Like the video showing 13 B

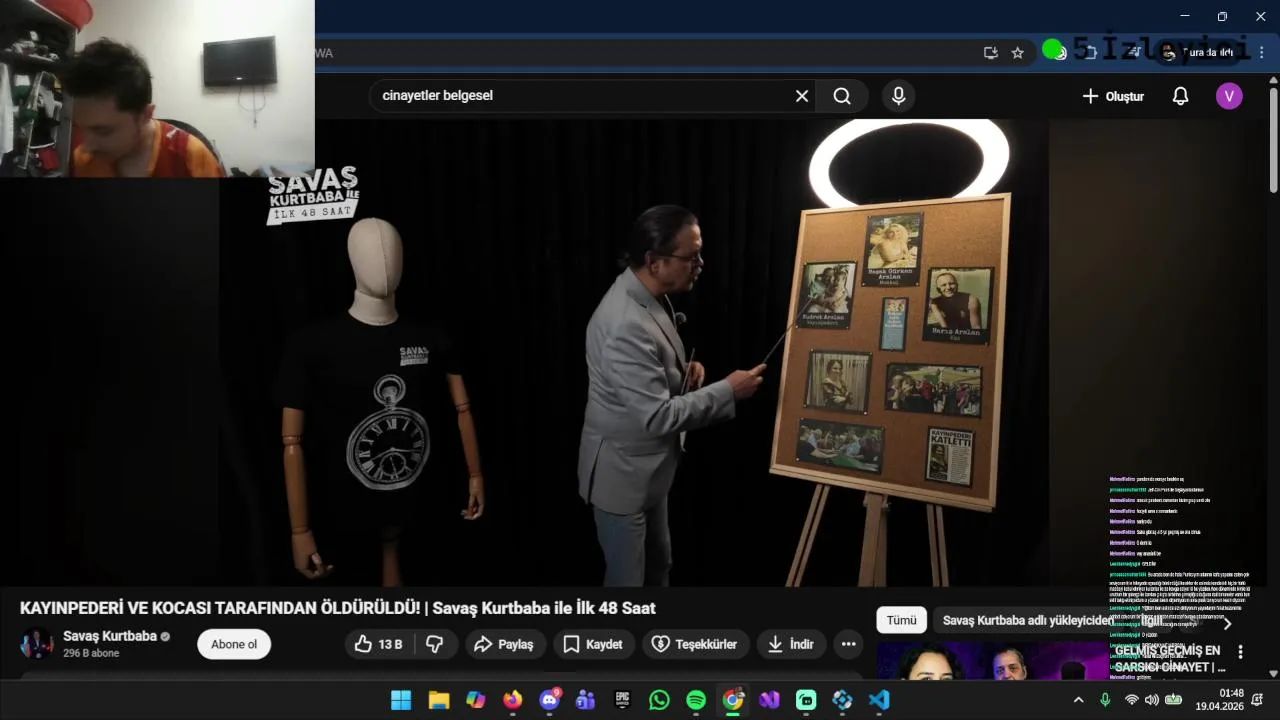click(x=378, y=644)
